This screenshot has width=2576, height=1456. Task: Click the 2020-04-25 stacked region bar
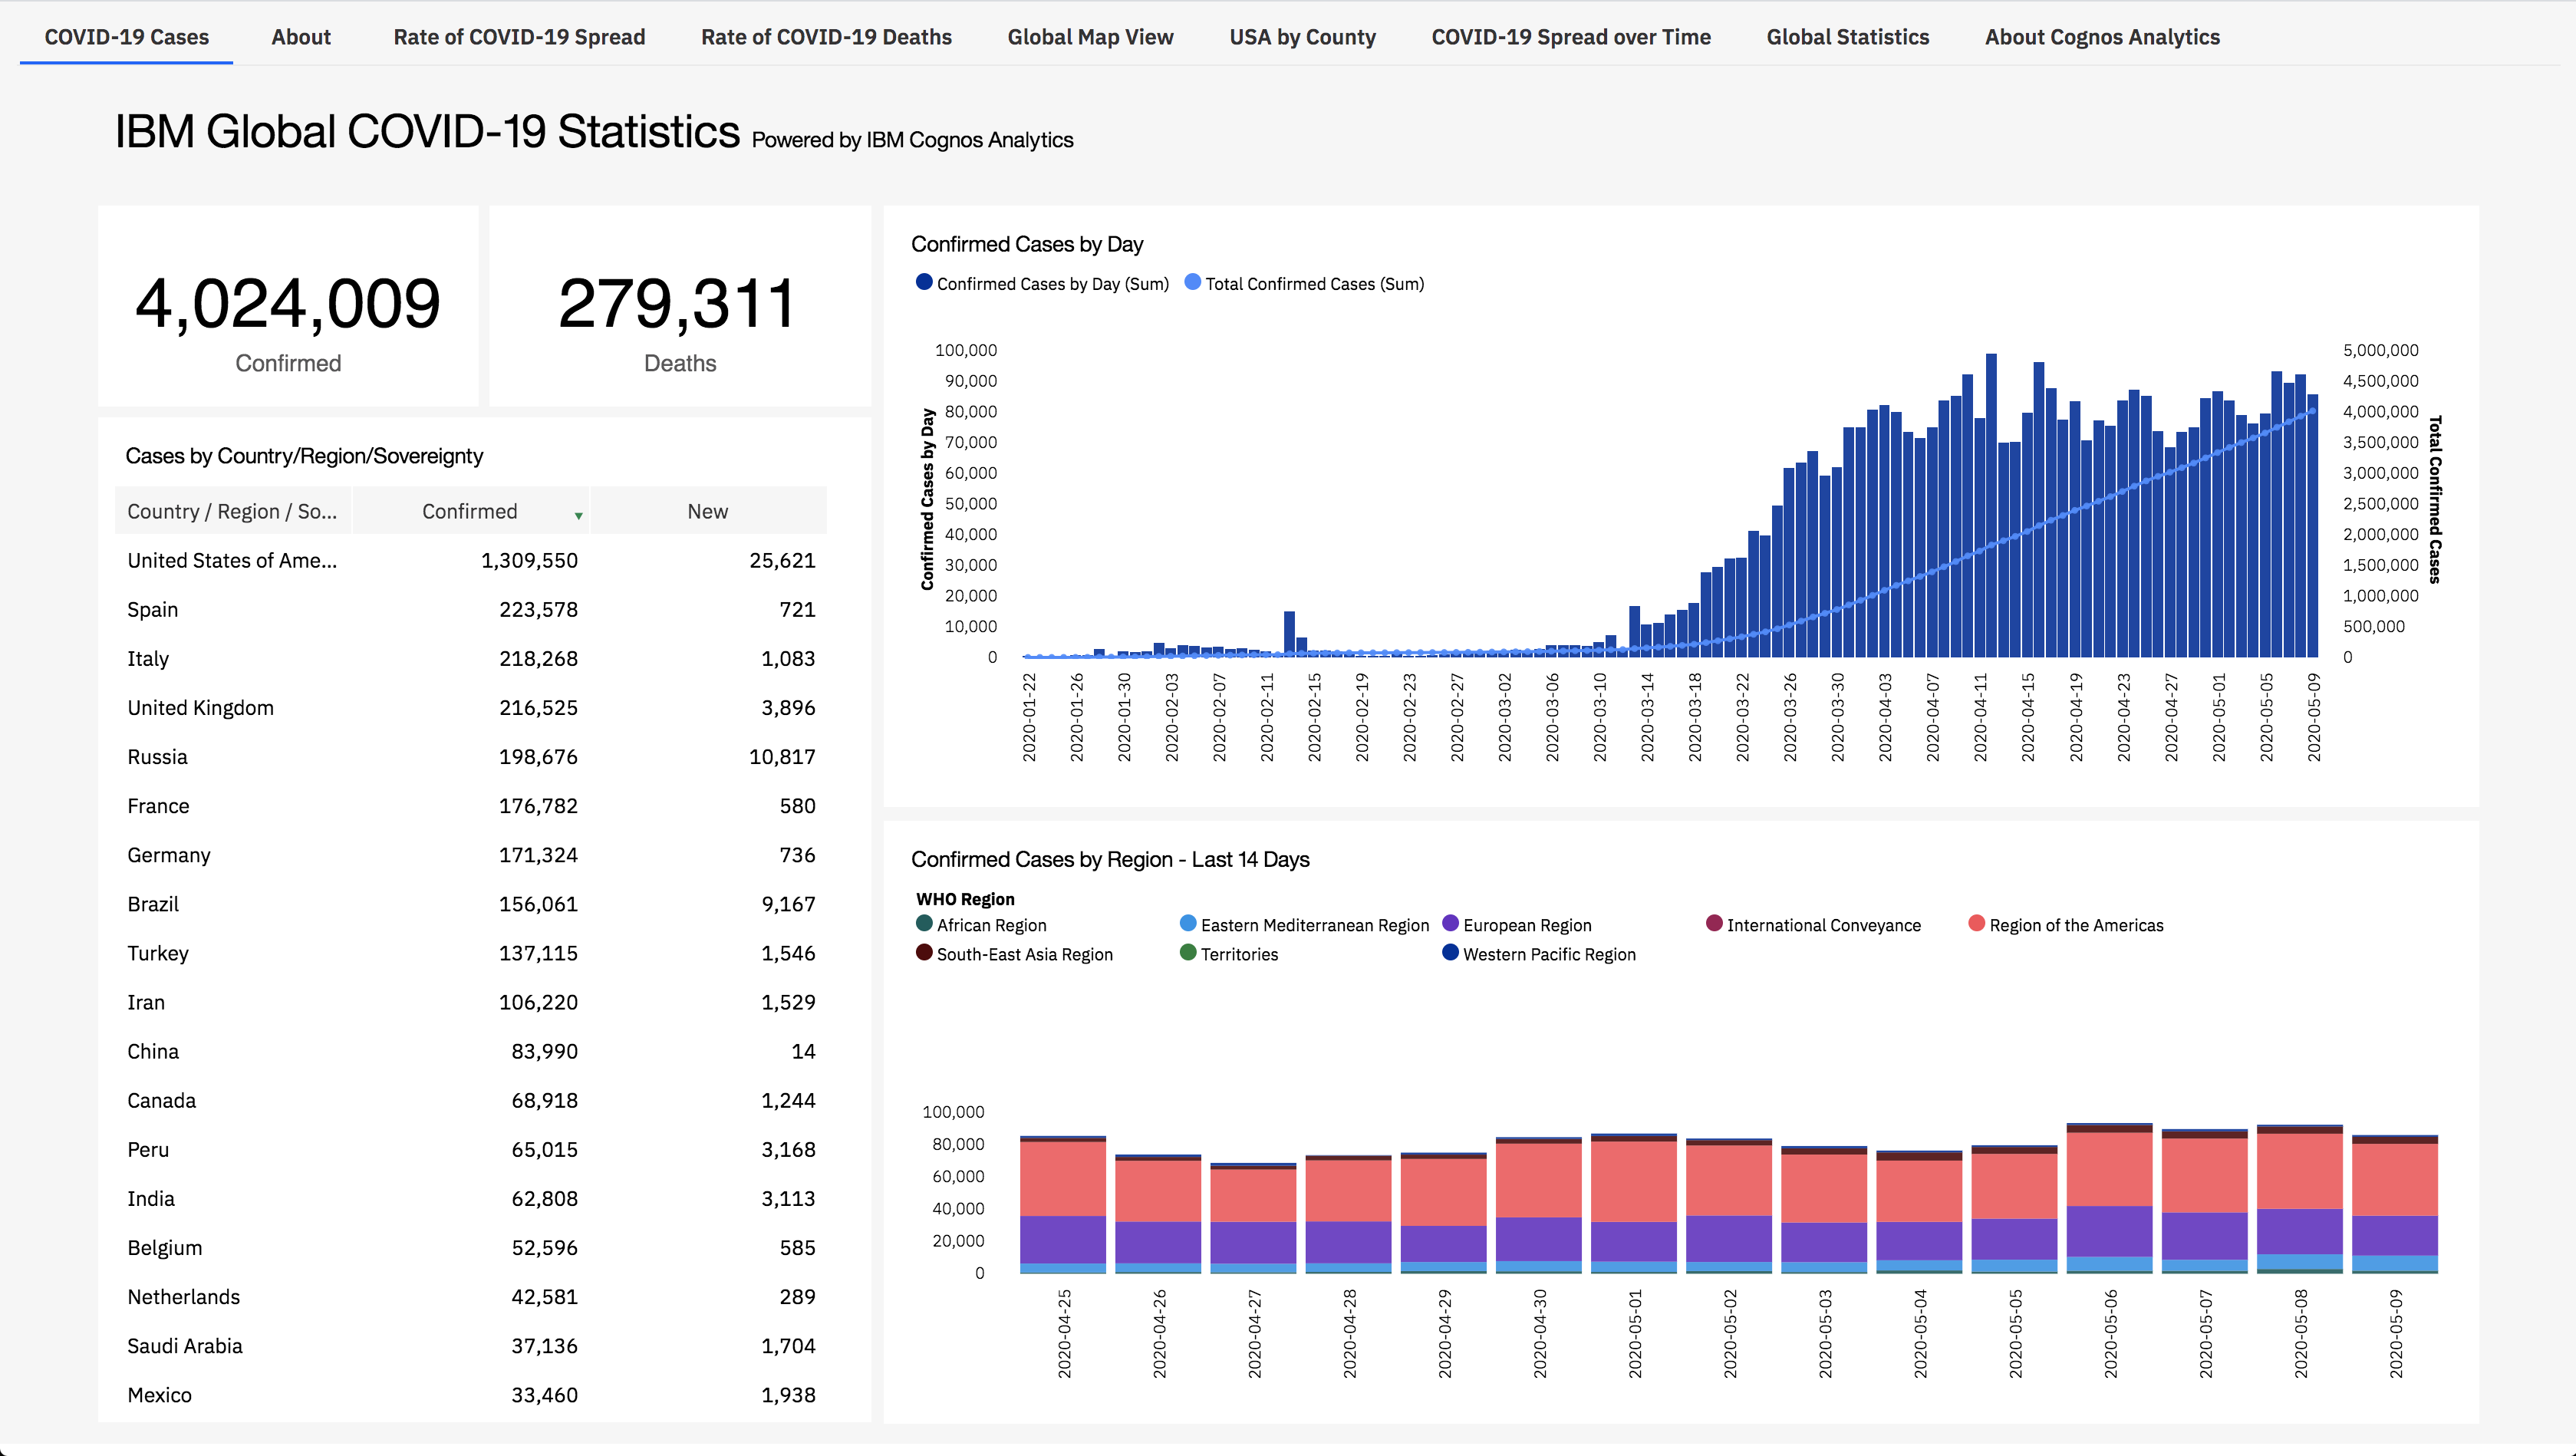point(1062,1204)
